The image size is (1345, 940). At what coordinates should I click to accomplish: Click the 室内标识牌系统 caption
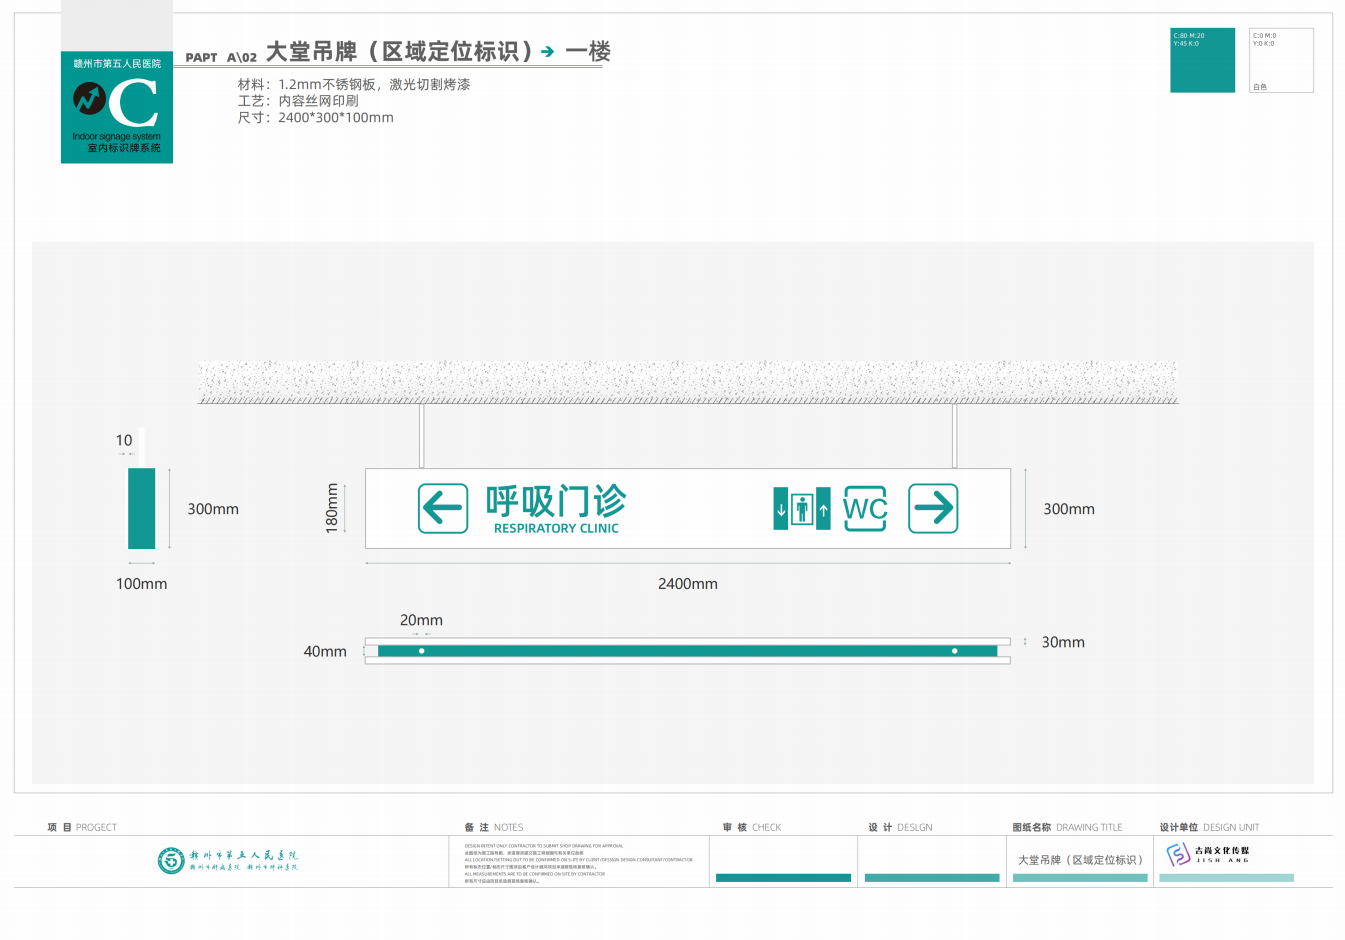point(124,148)
